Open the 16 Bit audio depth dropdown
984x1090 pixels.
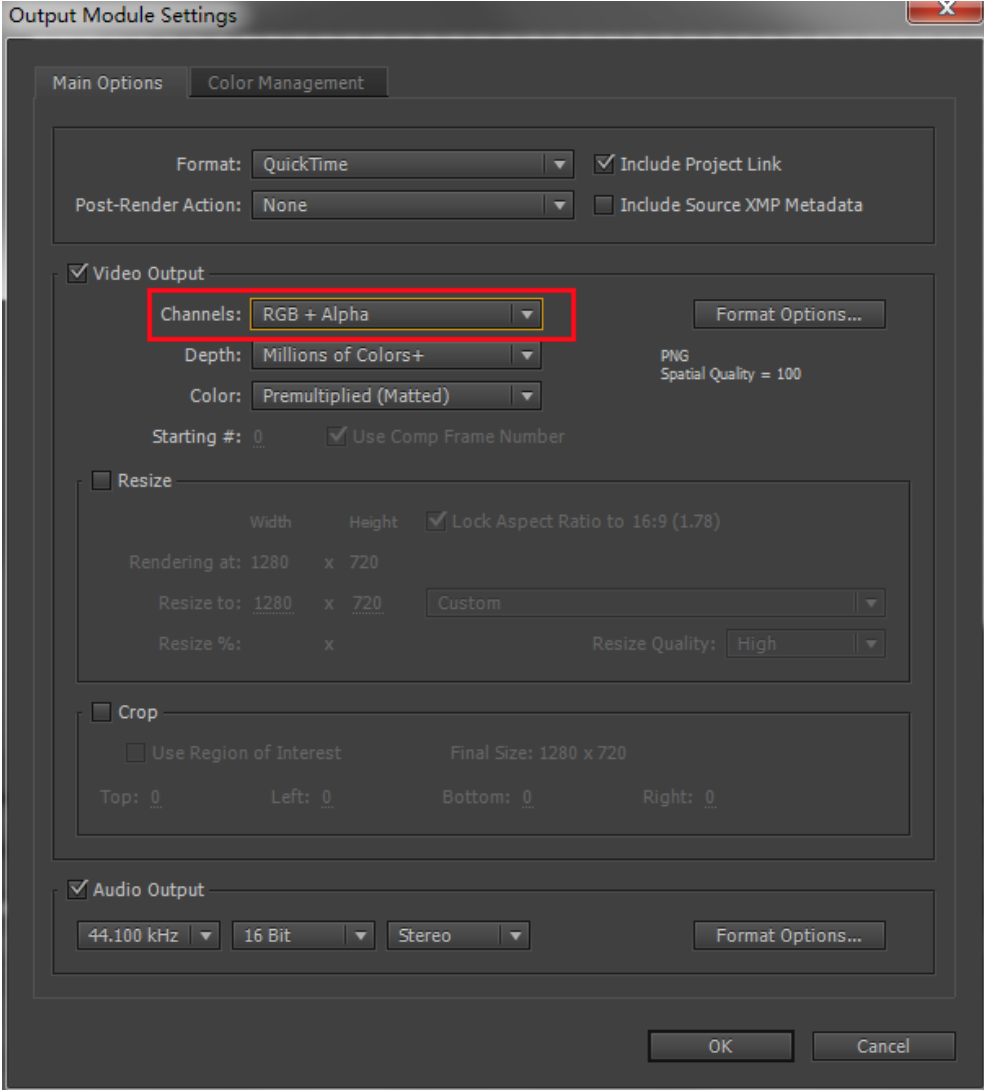(x=303, y=936)
